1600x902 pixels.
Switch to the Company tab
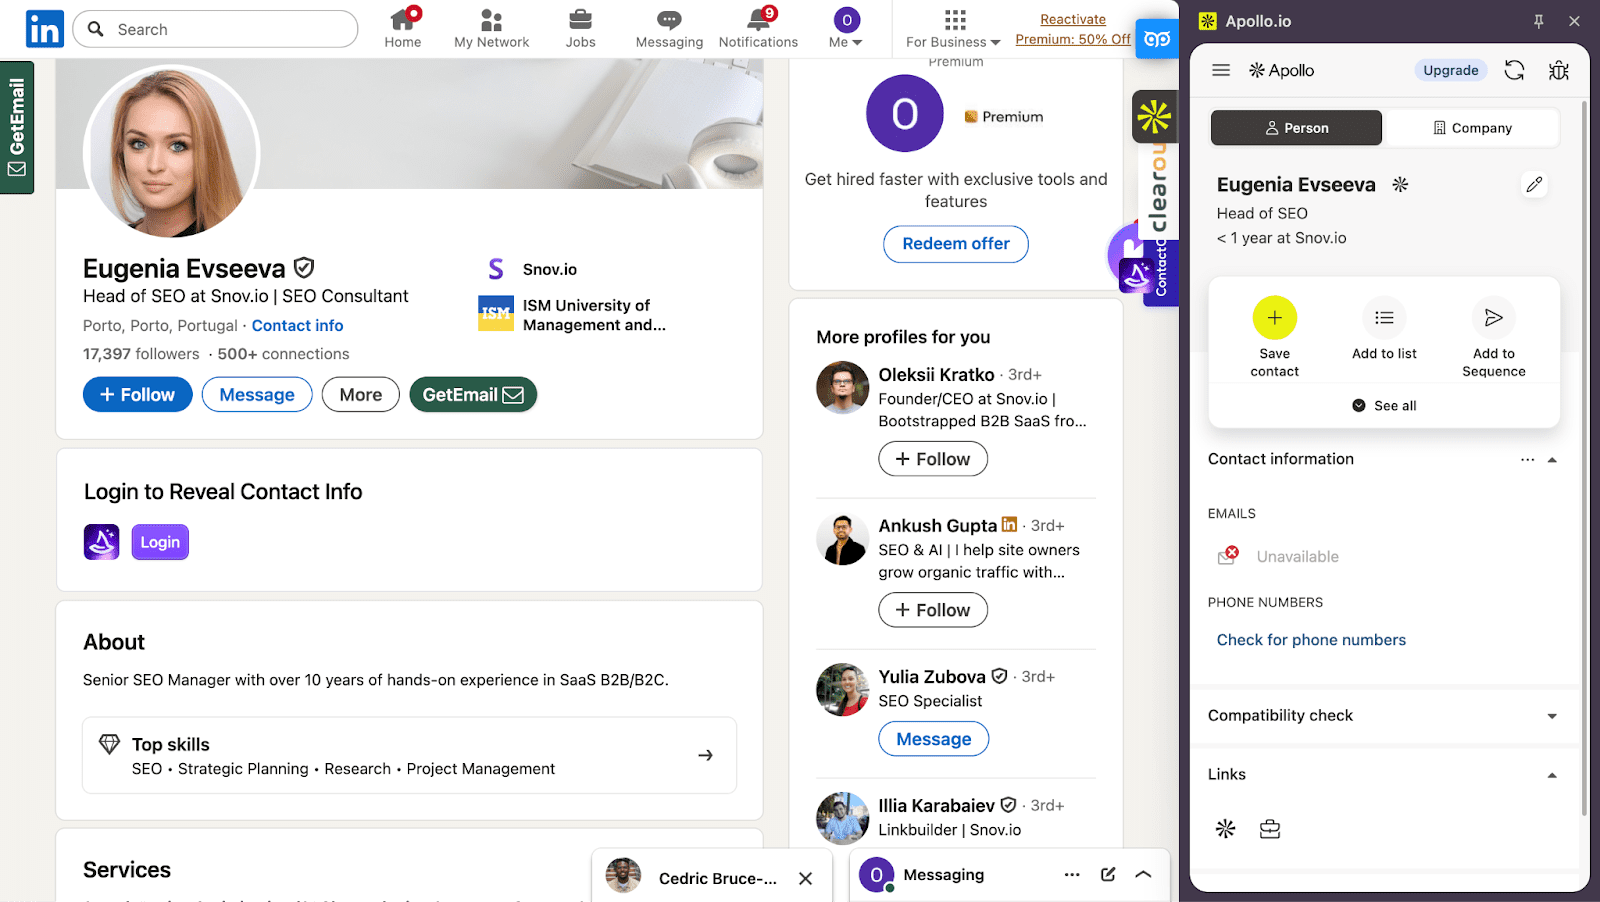[1472, 128]
